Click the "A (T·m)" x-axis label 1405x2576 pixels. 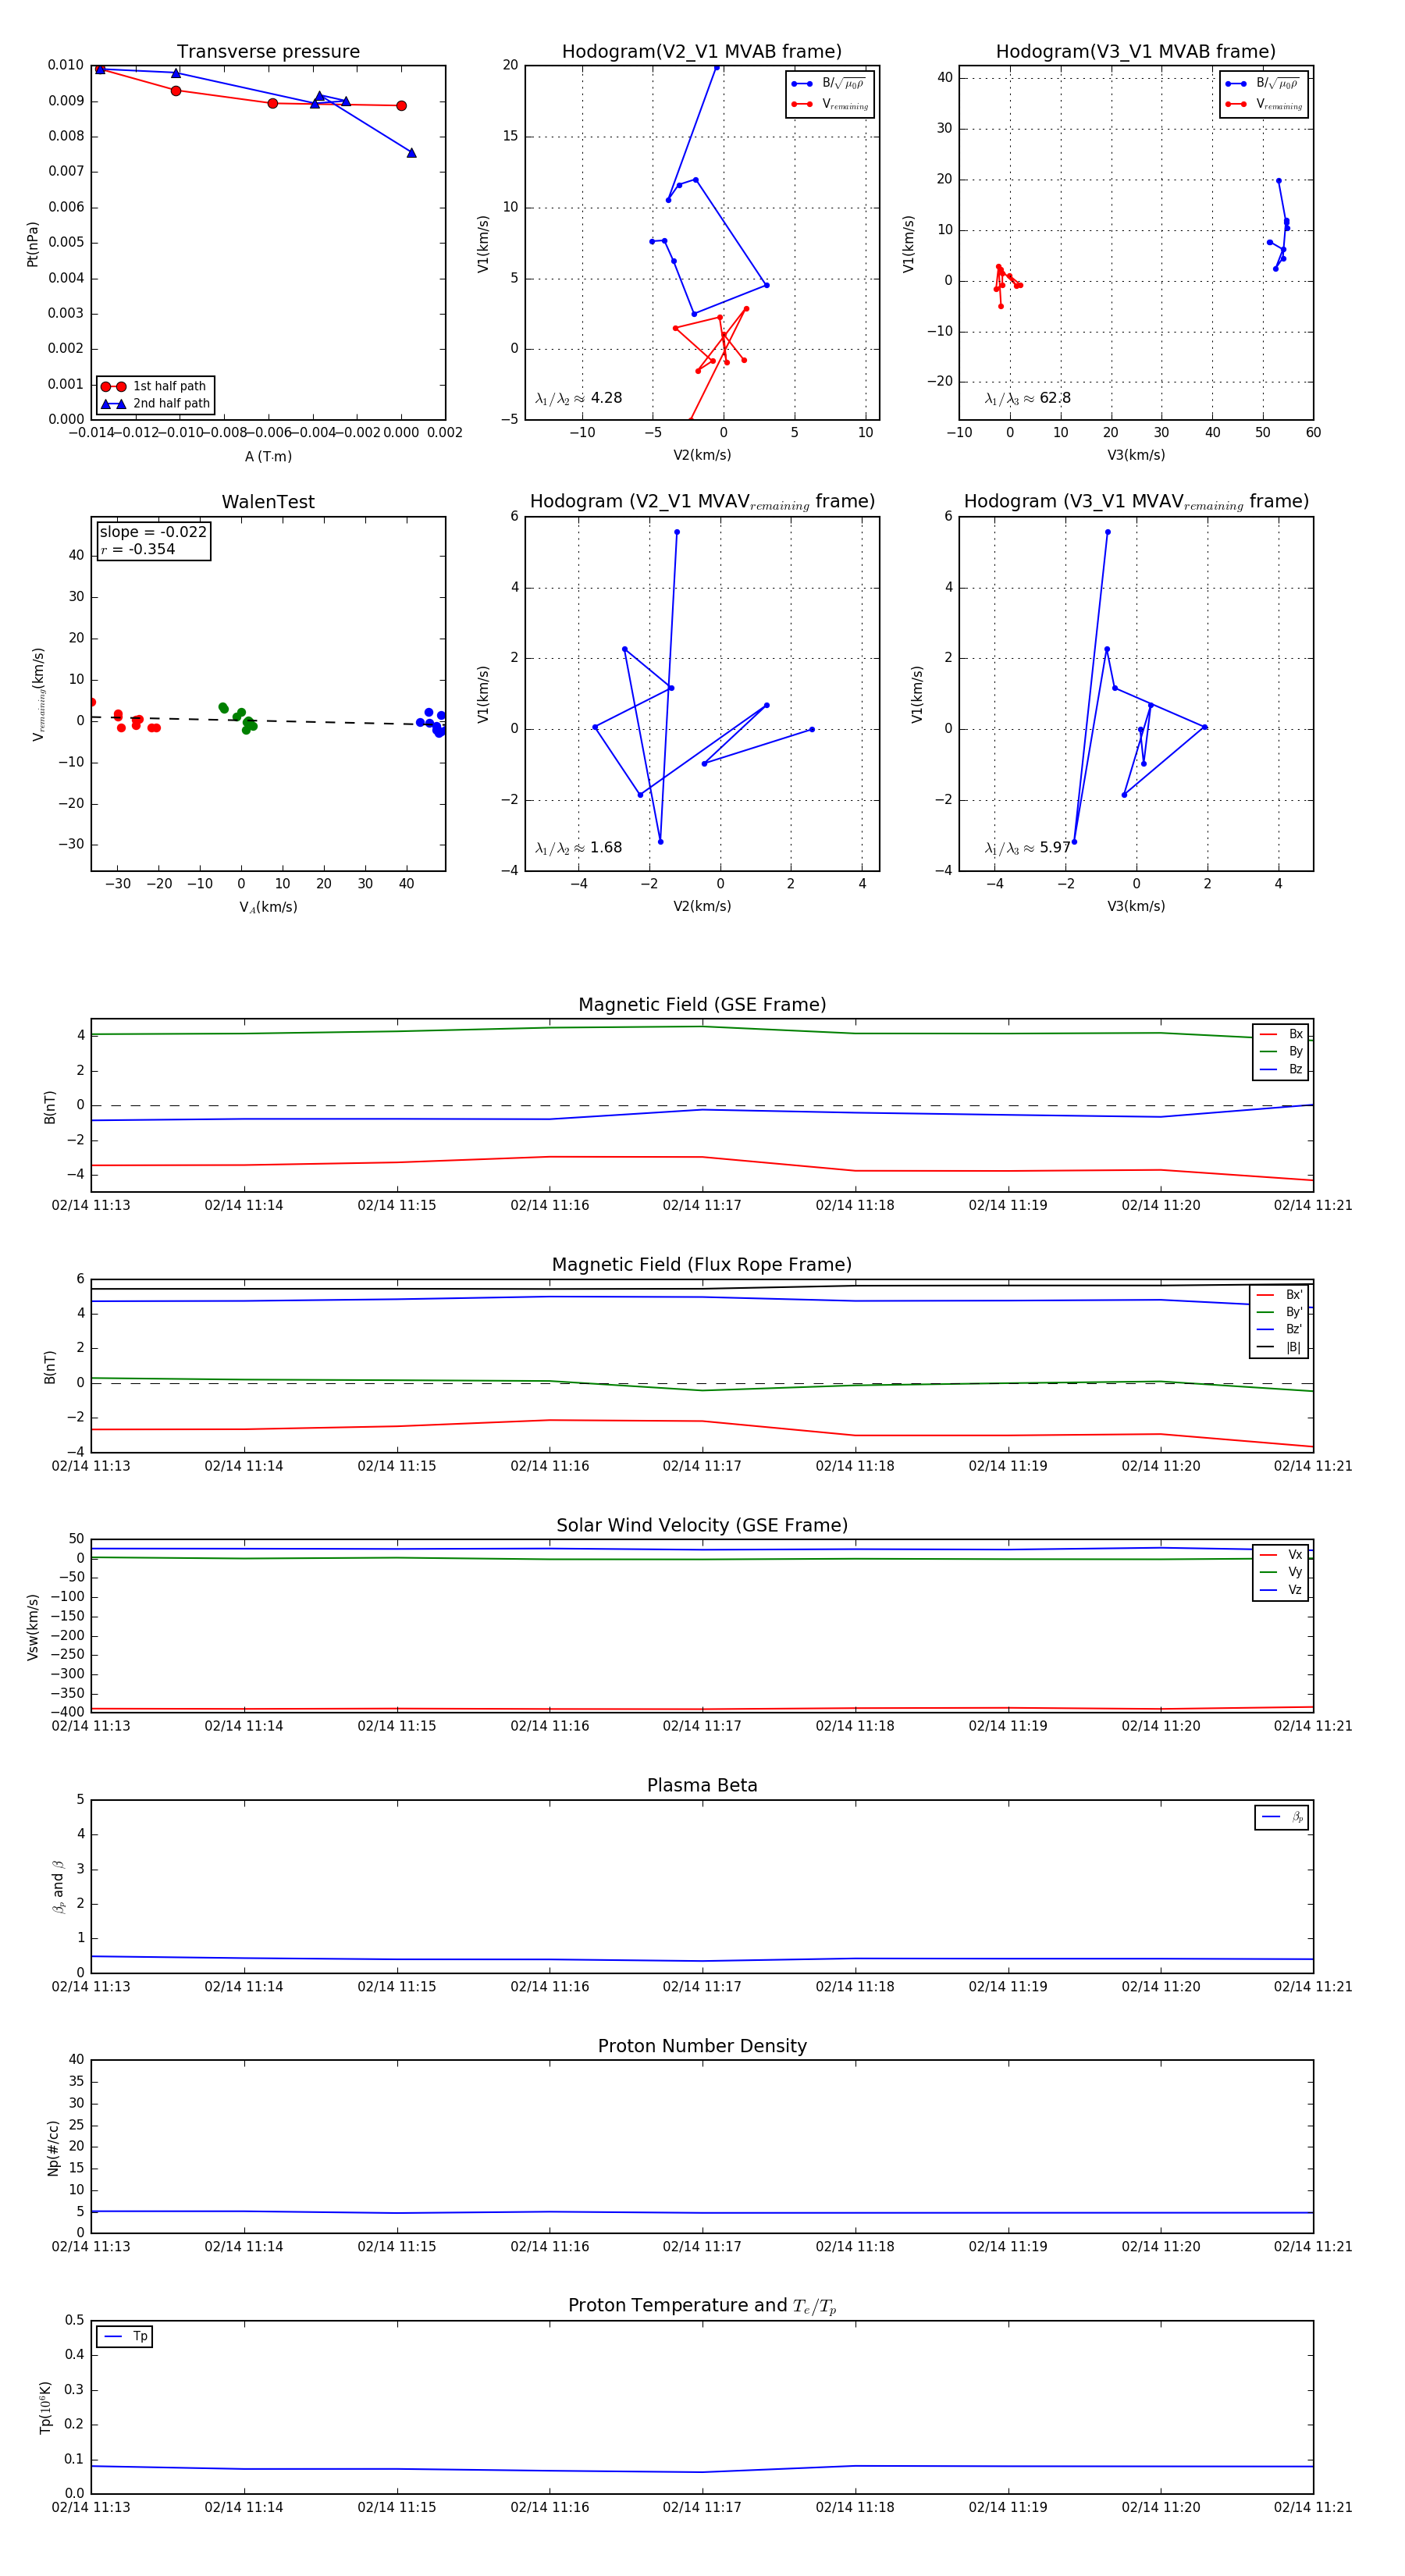(x=268, y=456)
